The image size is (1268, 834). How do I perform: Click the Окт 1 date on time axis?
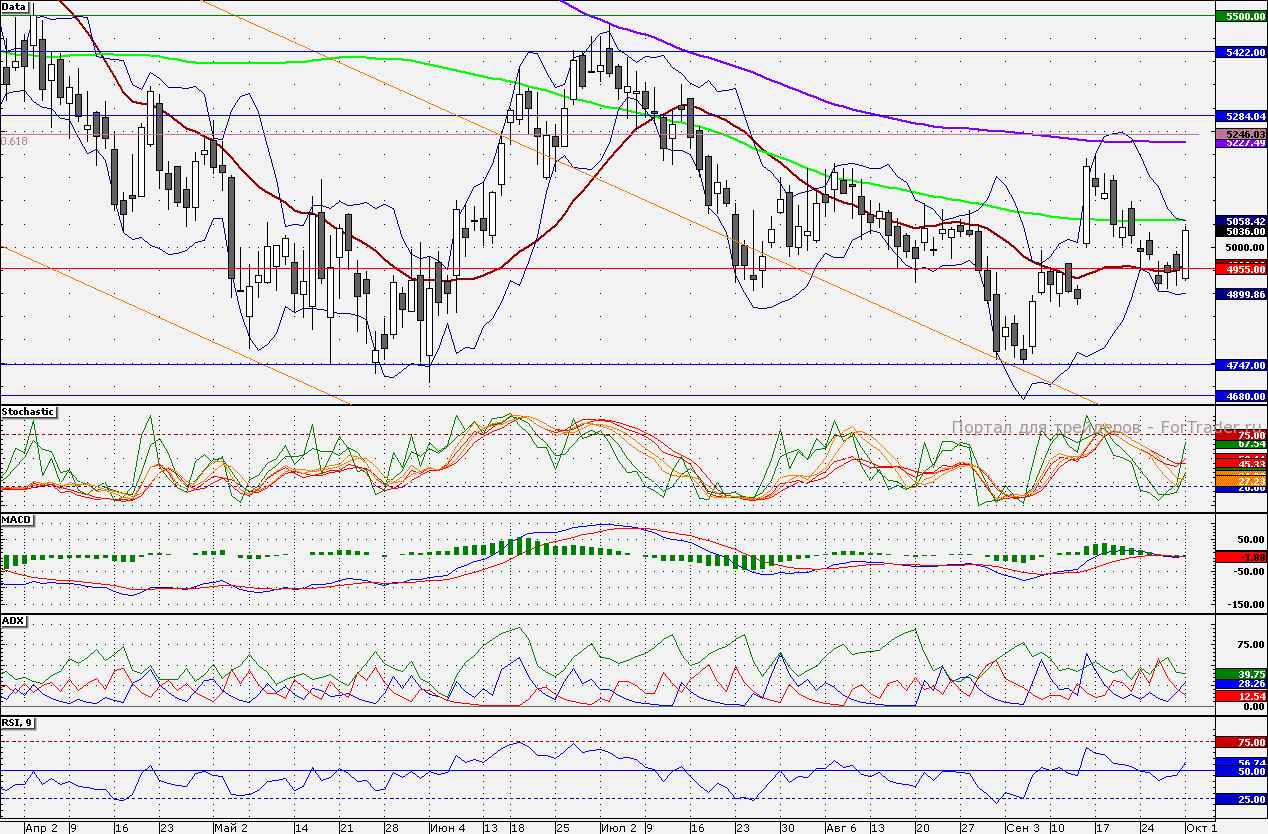click(x=1201, y=828)
